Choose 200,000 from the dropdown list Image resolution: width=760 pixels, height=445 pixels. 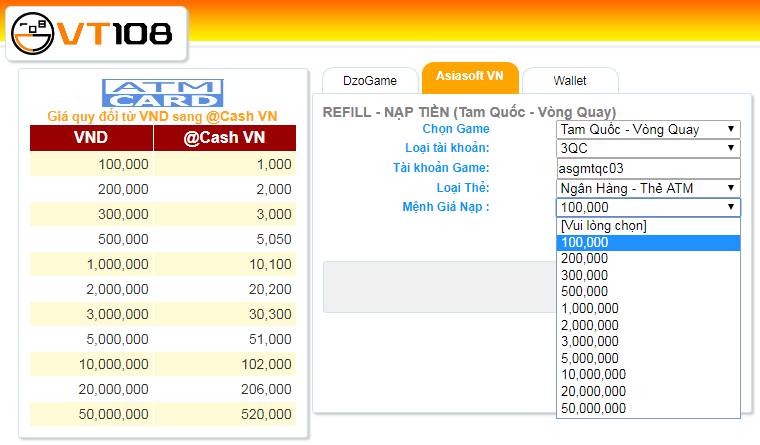click(648, 259)
